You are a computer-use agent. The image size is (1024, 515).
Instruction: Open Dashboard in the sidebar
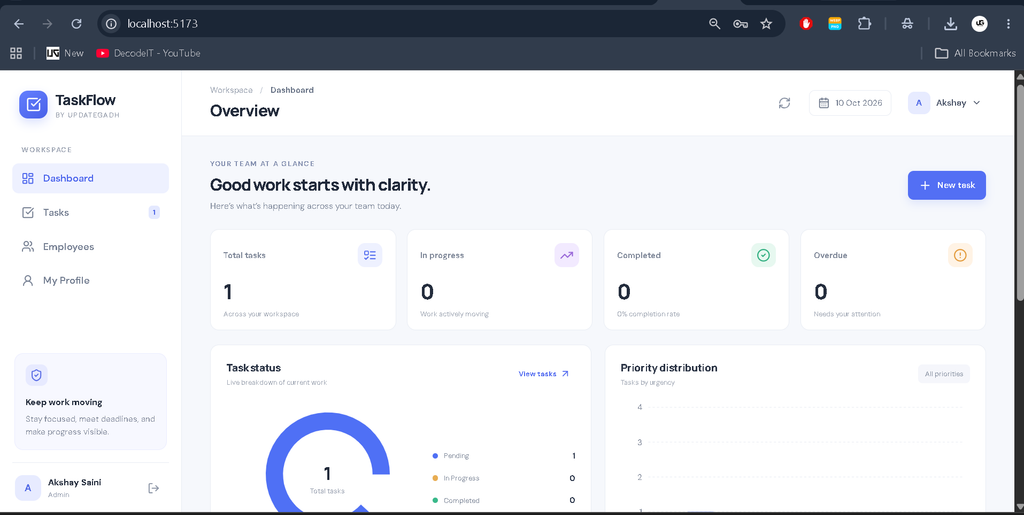tap(91, 178)
